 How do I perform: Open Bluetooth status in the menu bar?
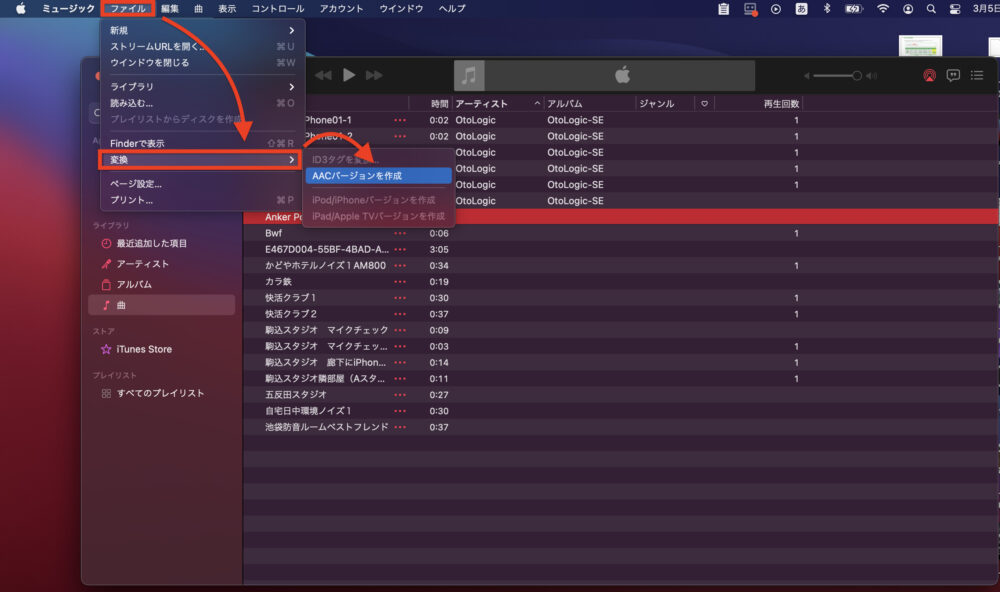click(827, 9)
